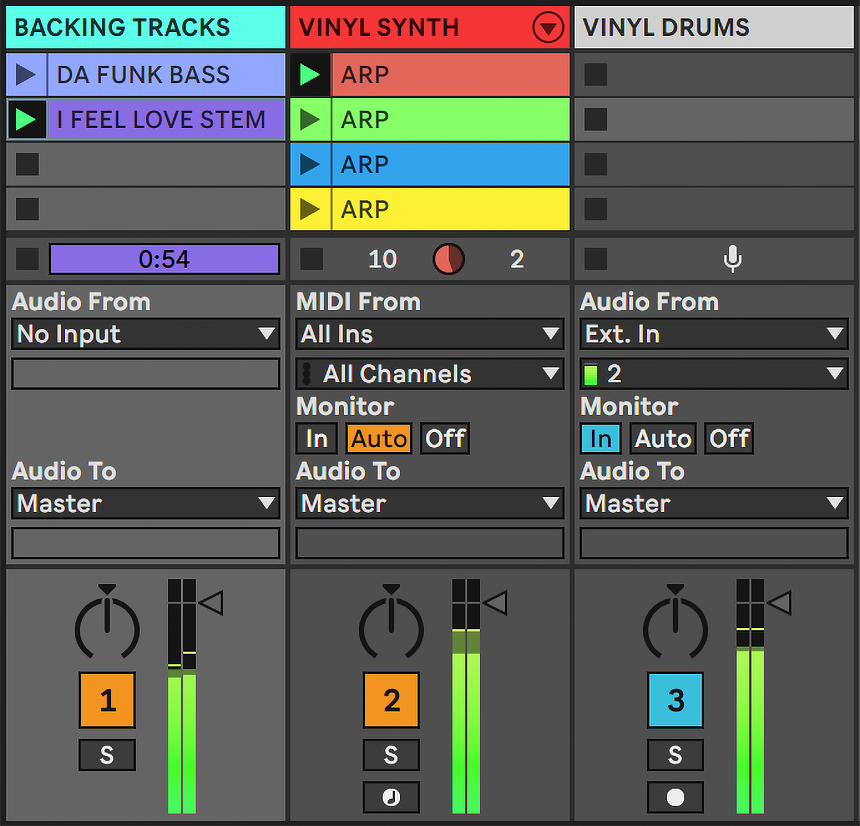
Task: Mute Vinyl Synth using track 2 activator
Action: (x=391, y=700)
